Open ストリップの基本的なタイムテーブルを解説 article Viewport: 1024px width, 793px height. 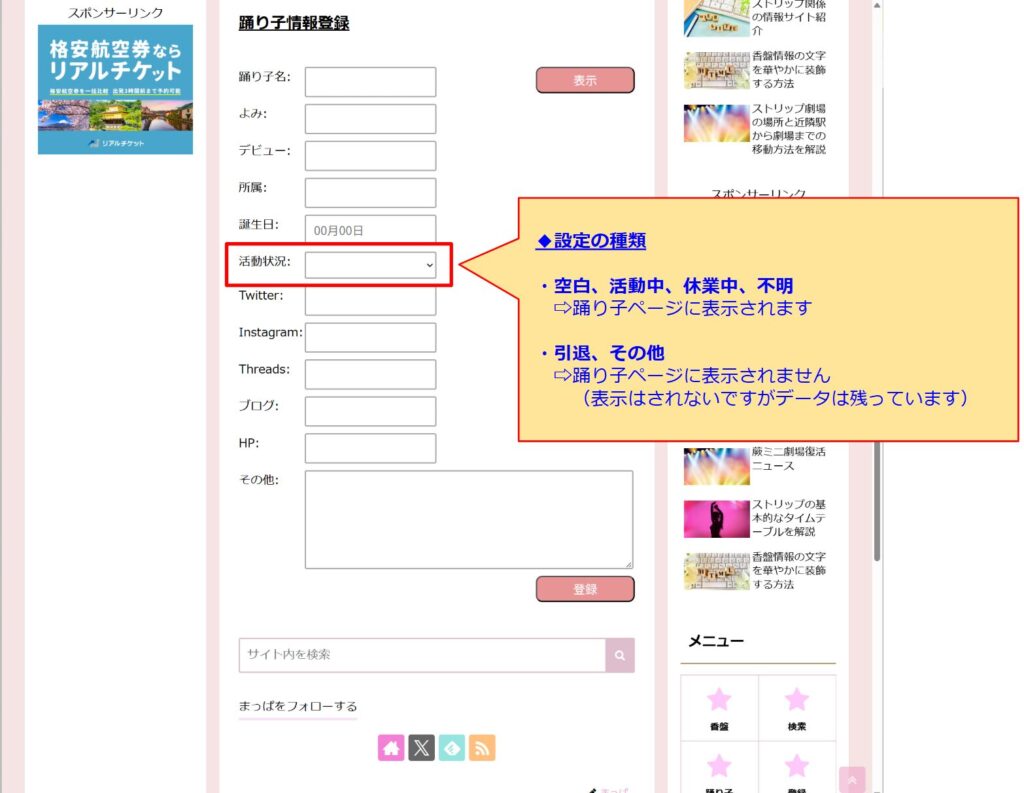789,518
